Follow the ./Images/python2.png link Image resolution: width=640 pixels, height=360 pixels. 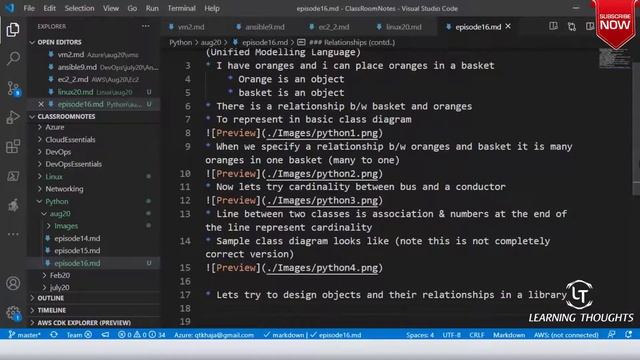322,174
